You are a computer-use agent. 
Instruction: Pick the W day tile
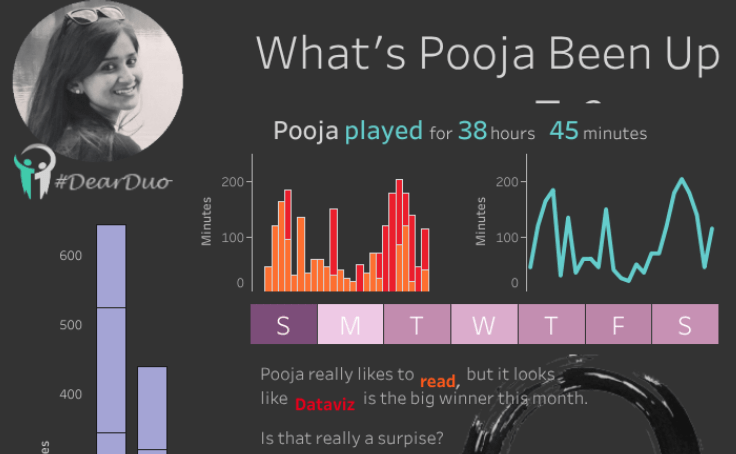(x=484, y=325)
